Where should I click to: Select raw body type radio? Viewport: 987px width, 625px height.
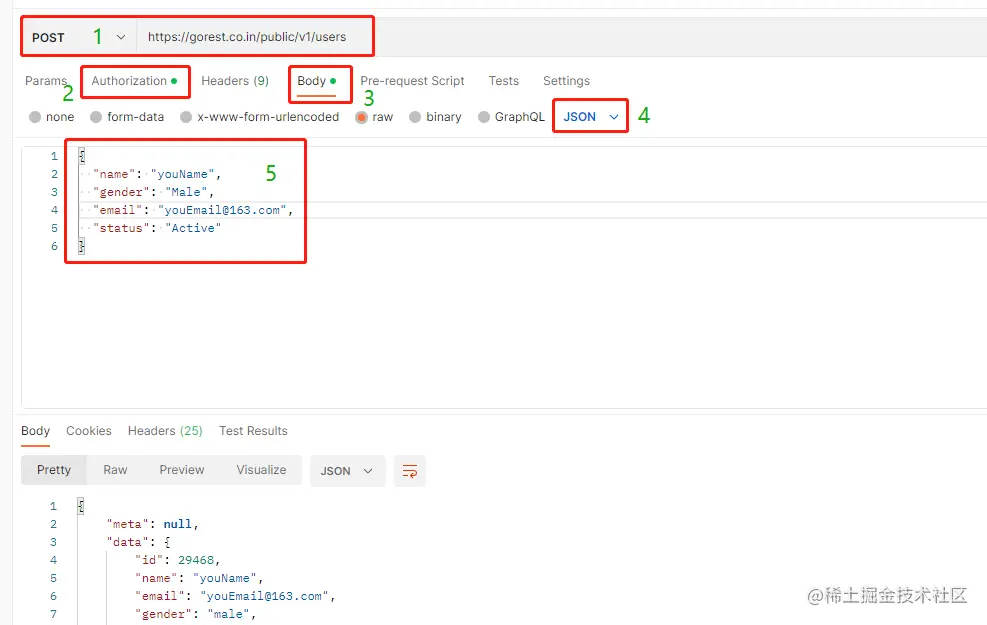coord(361,117)
